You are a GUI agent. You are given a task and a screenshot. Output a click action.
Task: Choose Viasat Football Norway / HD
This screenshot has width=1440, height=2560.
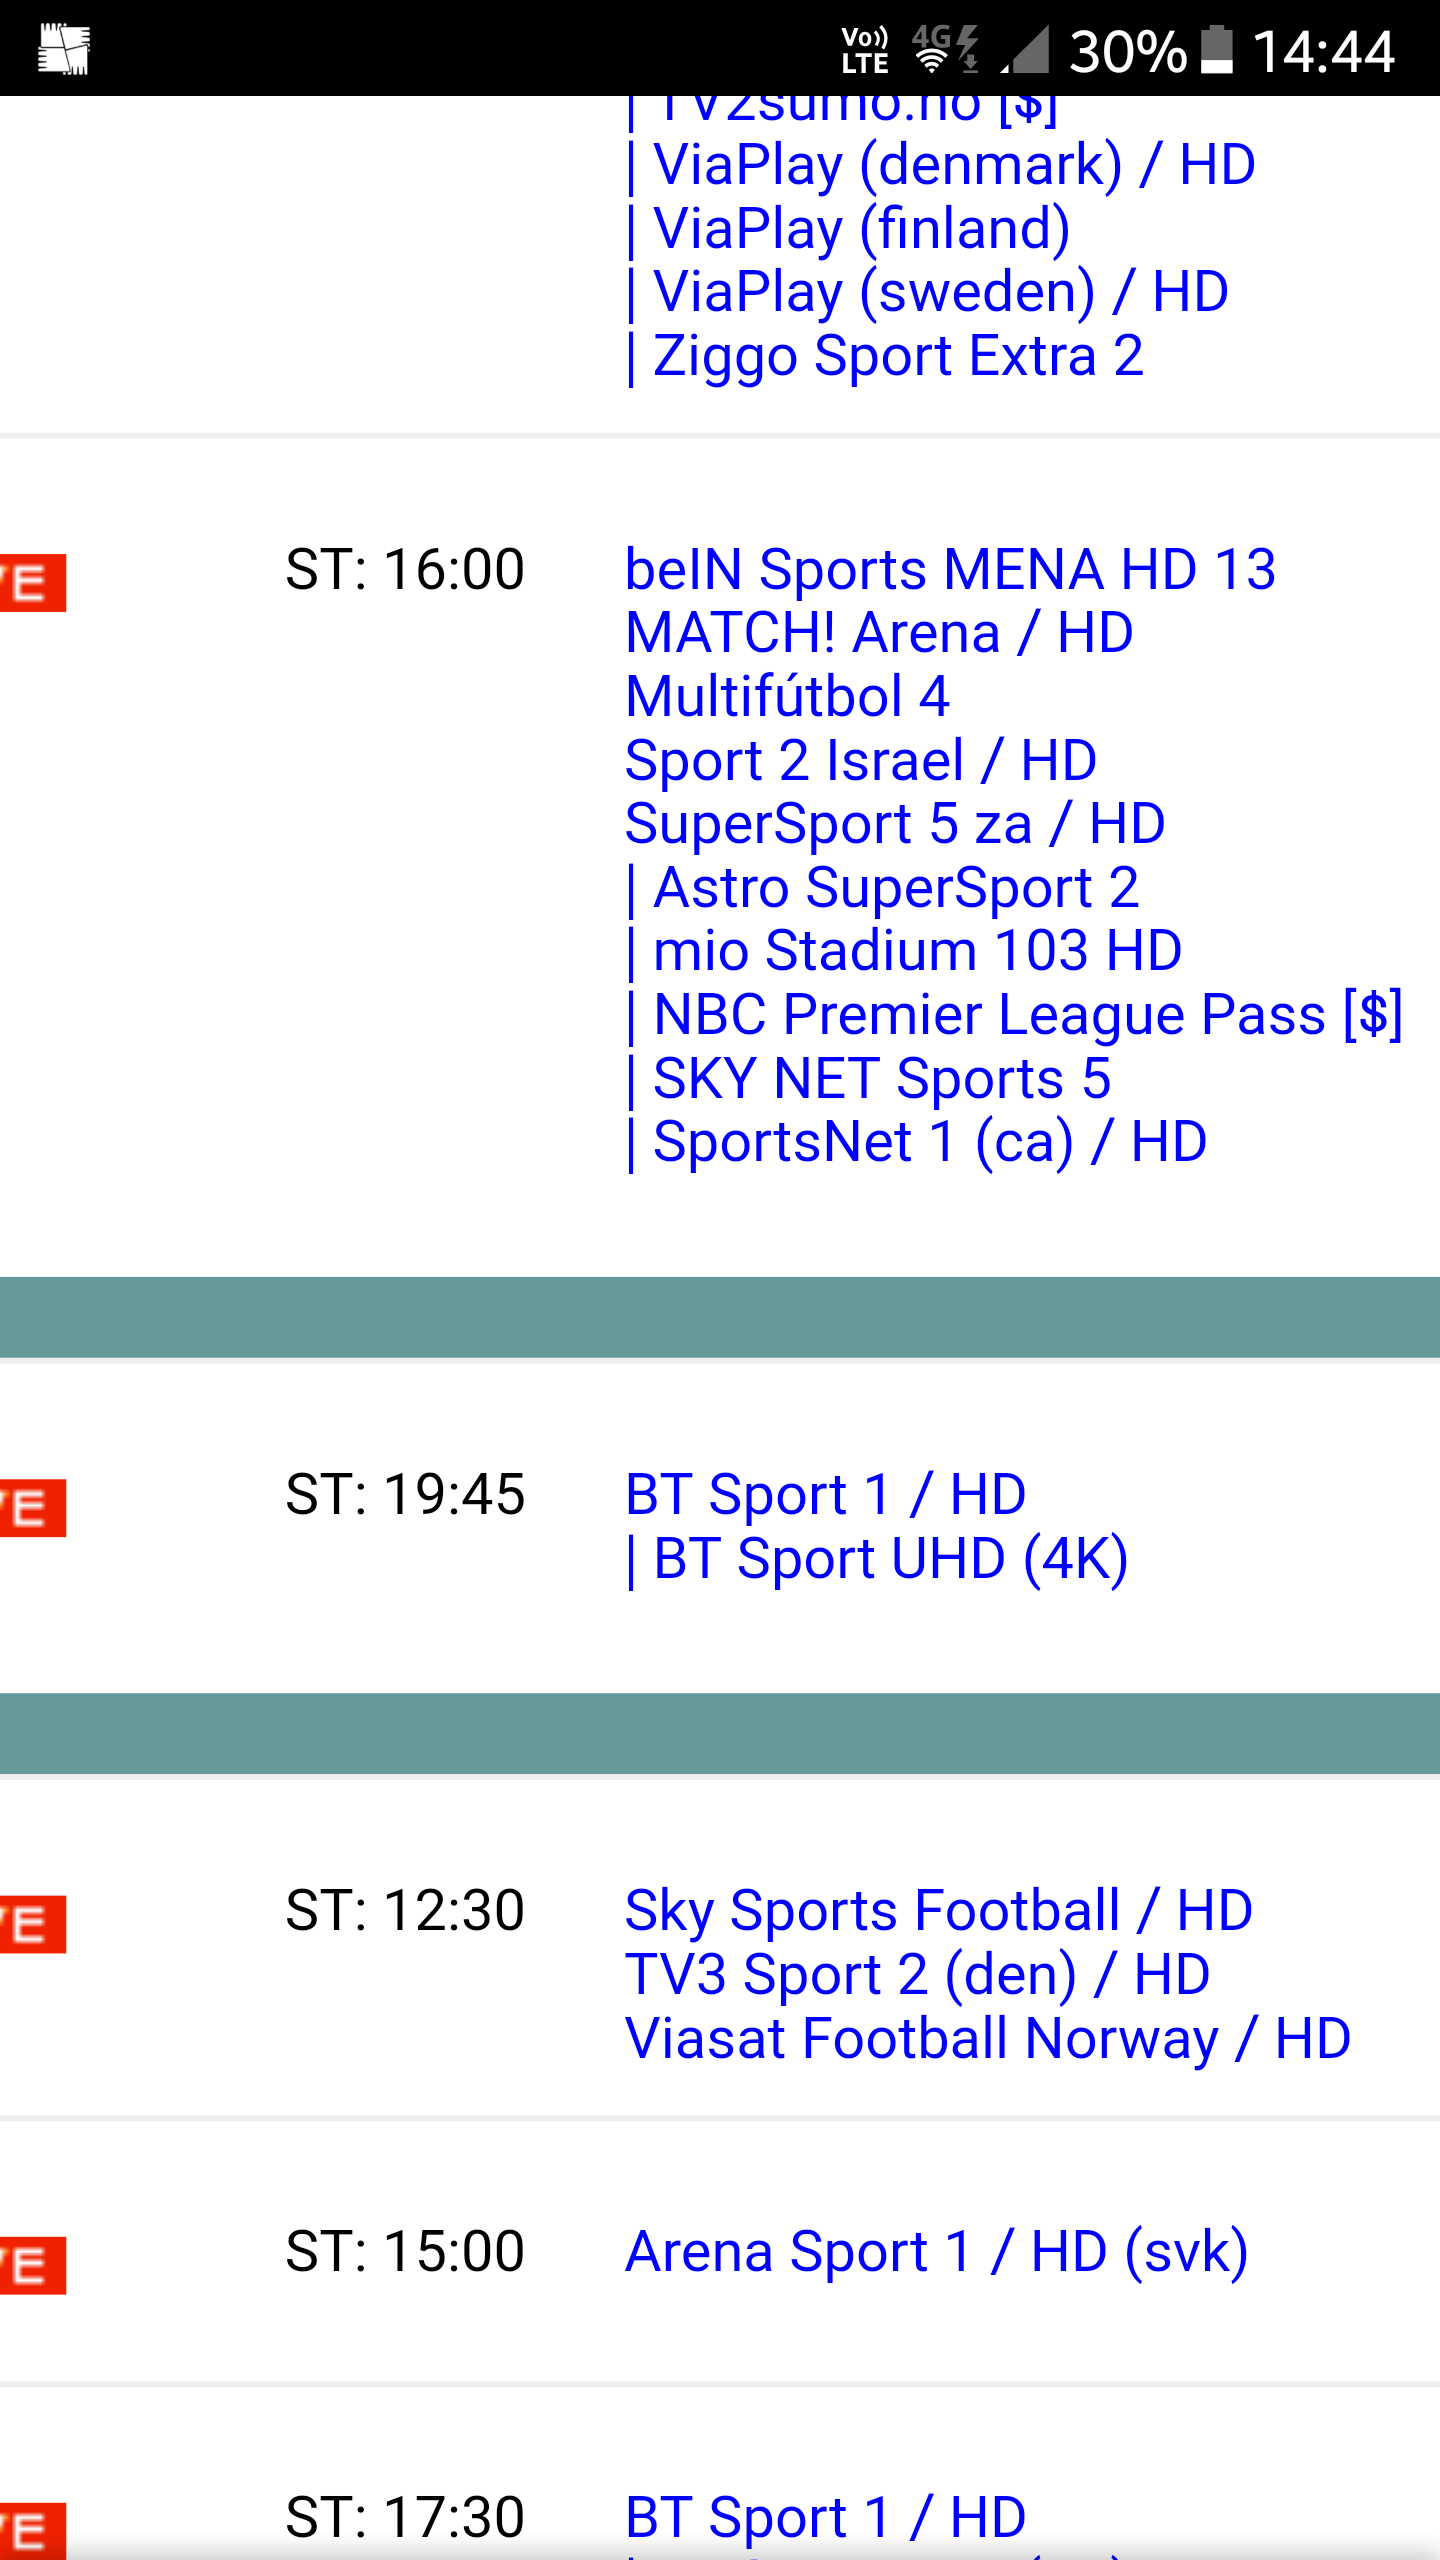[x=988, y=2038]
